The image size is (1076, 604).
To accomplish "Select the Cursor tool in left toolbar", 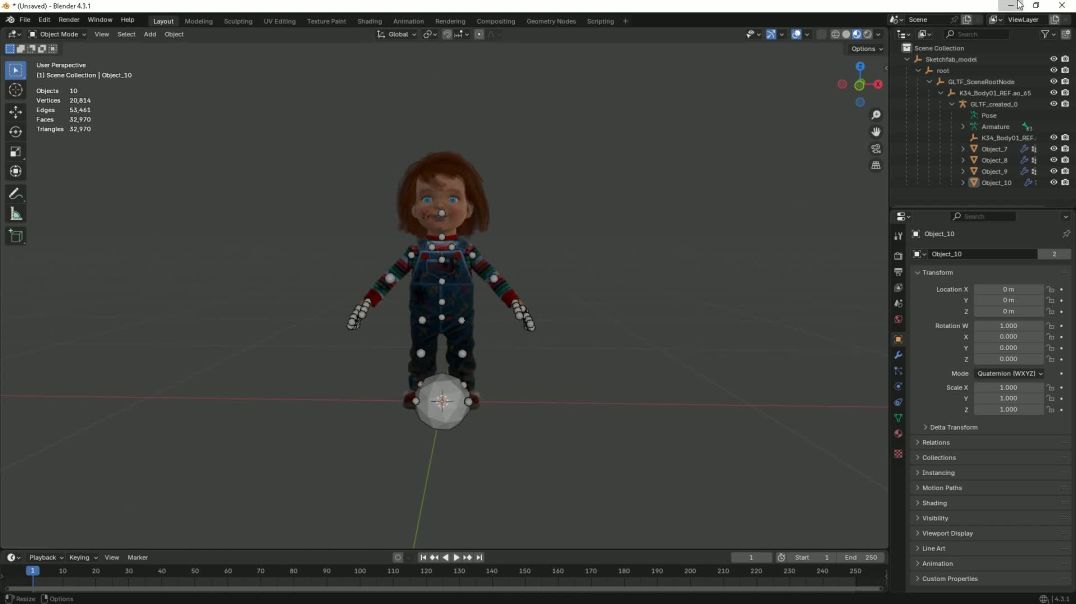I will click(x=15, y=90).
